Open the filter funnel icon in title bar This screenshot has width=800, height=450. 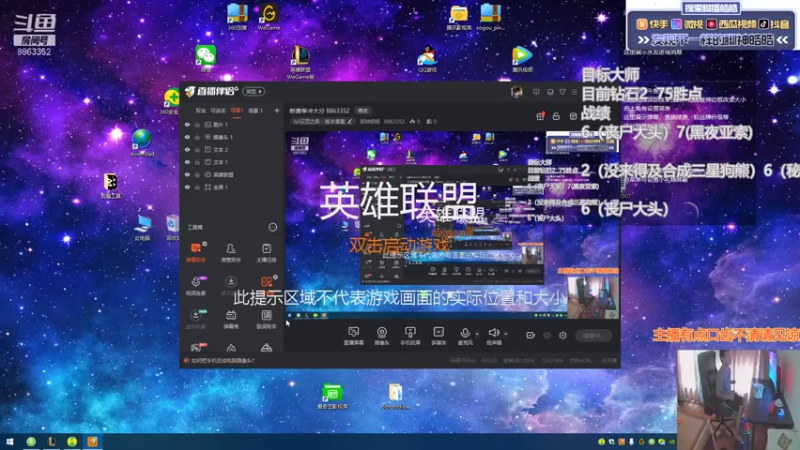(x=562, y=92)
